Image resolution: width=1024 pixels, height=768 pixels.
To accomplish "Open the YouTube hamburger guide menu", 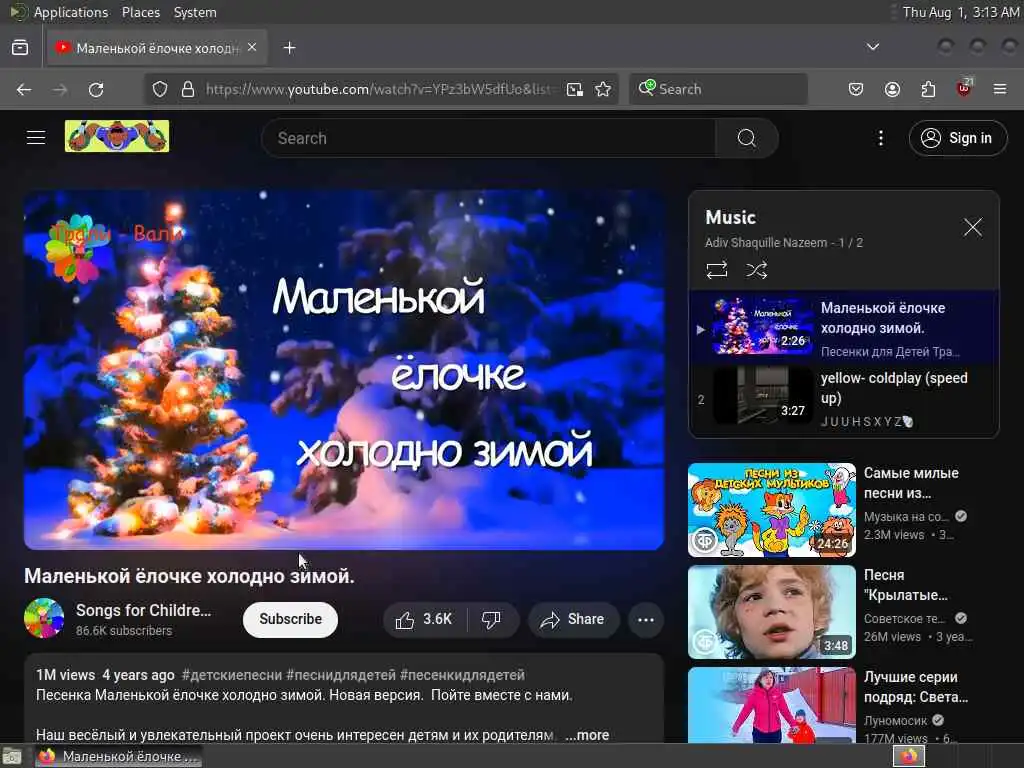I will coord(36,138).
